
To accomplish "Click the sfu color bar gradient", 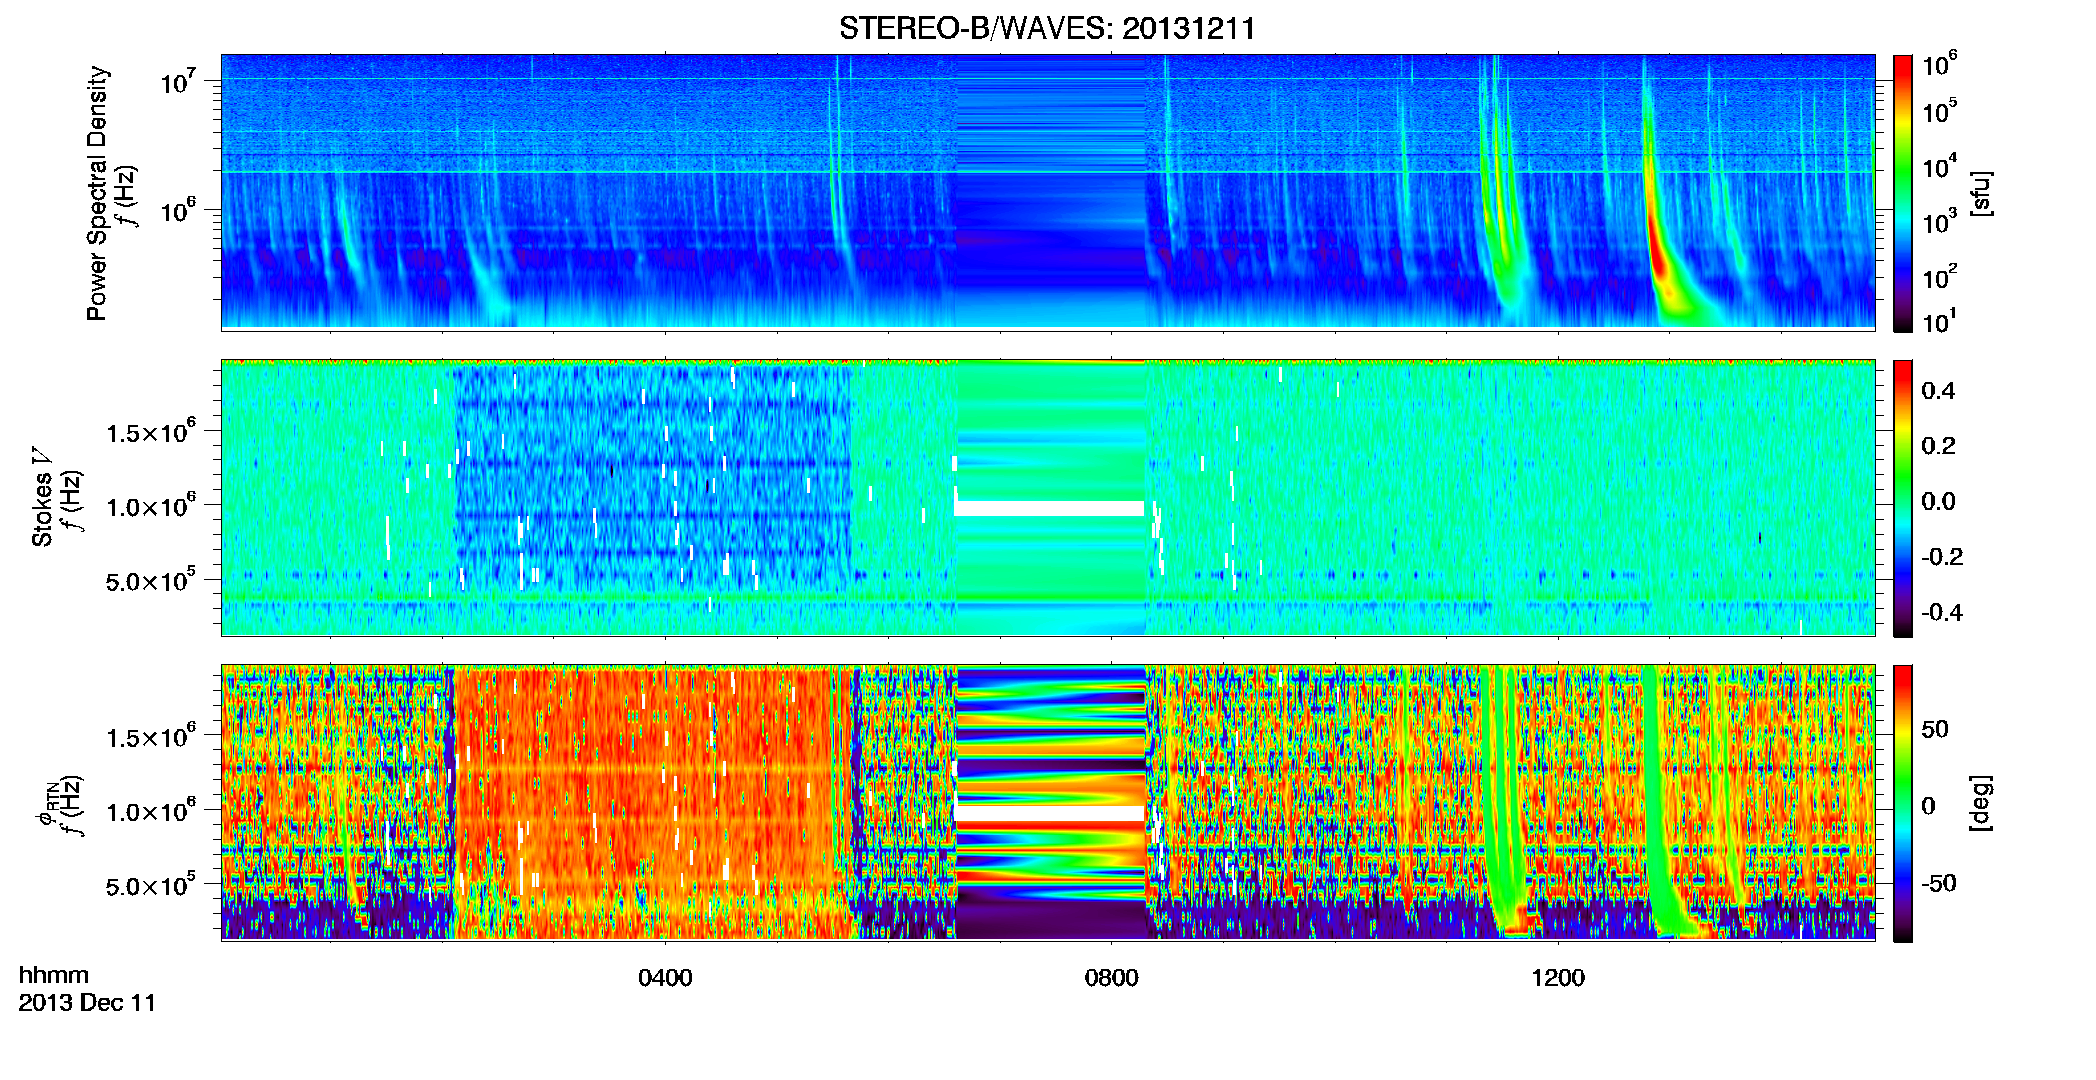I will [x=1903, y=193].
